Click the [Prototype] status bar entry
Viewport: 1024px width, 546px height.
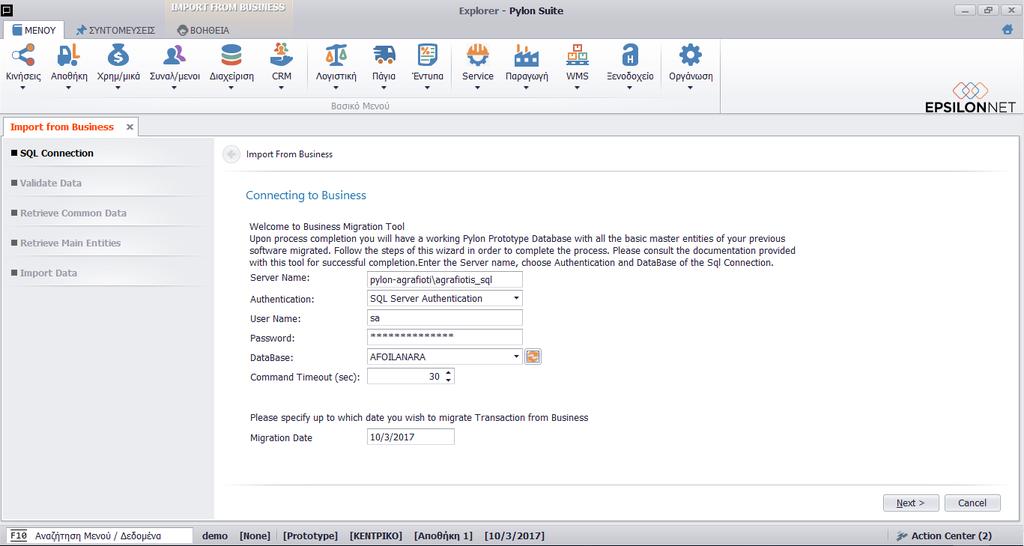point(310,536)
